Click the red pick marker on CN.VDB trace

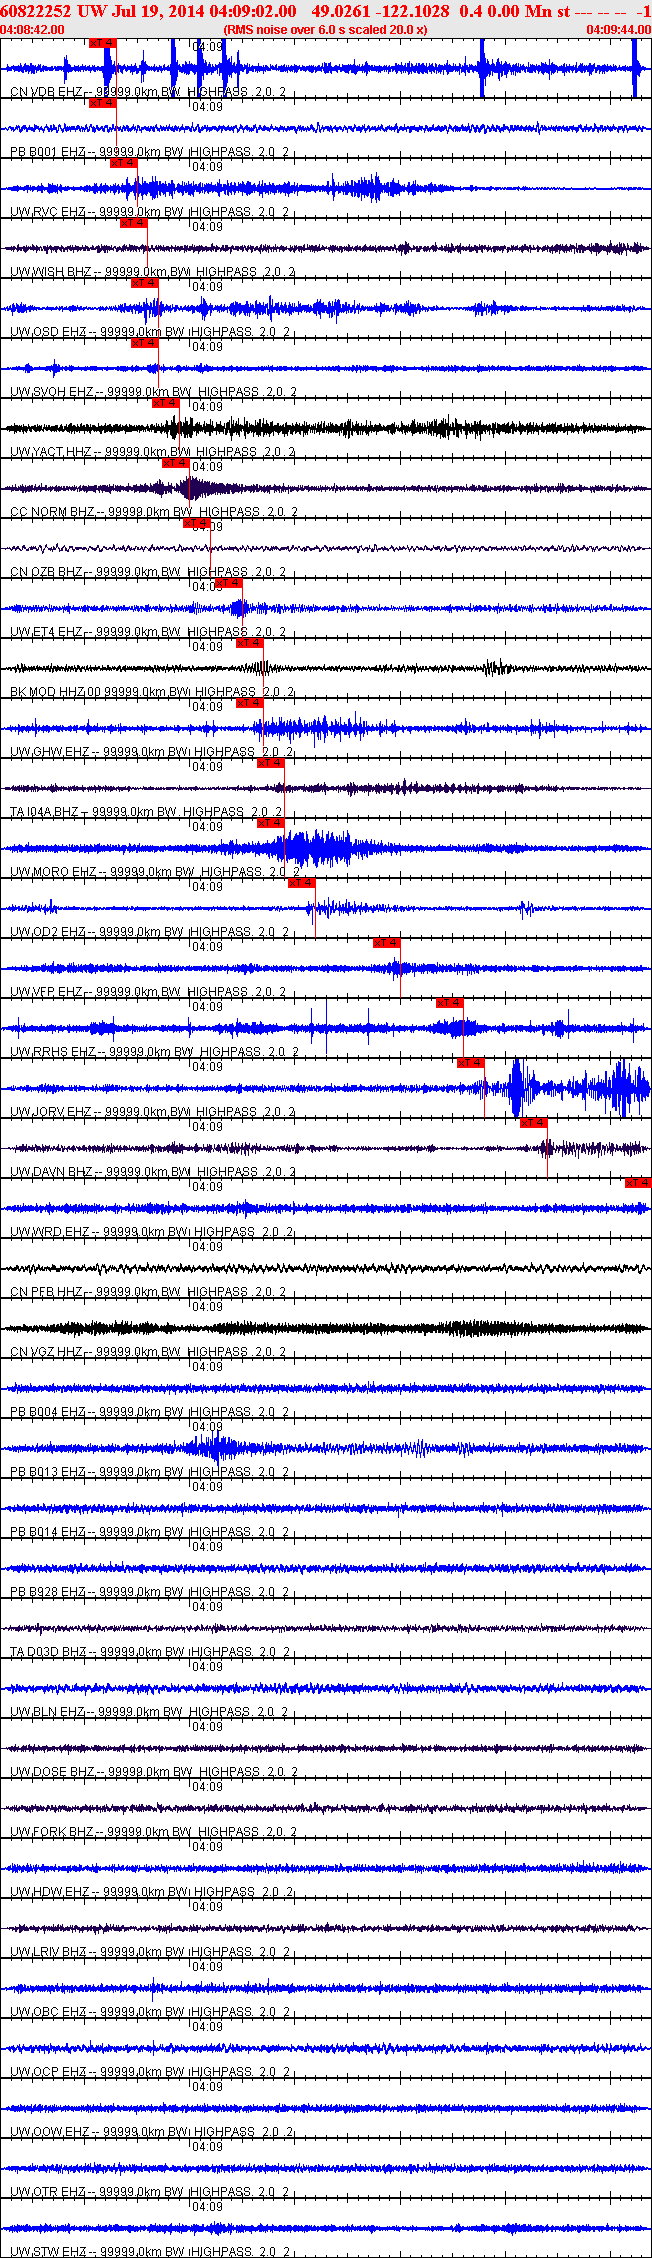(103, 43)
